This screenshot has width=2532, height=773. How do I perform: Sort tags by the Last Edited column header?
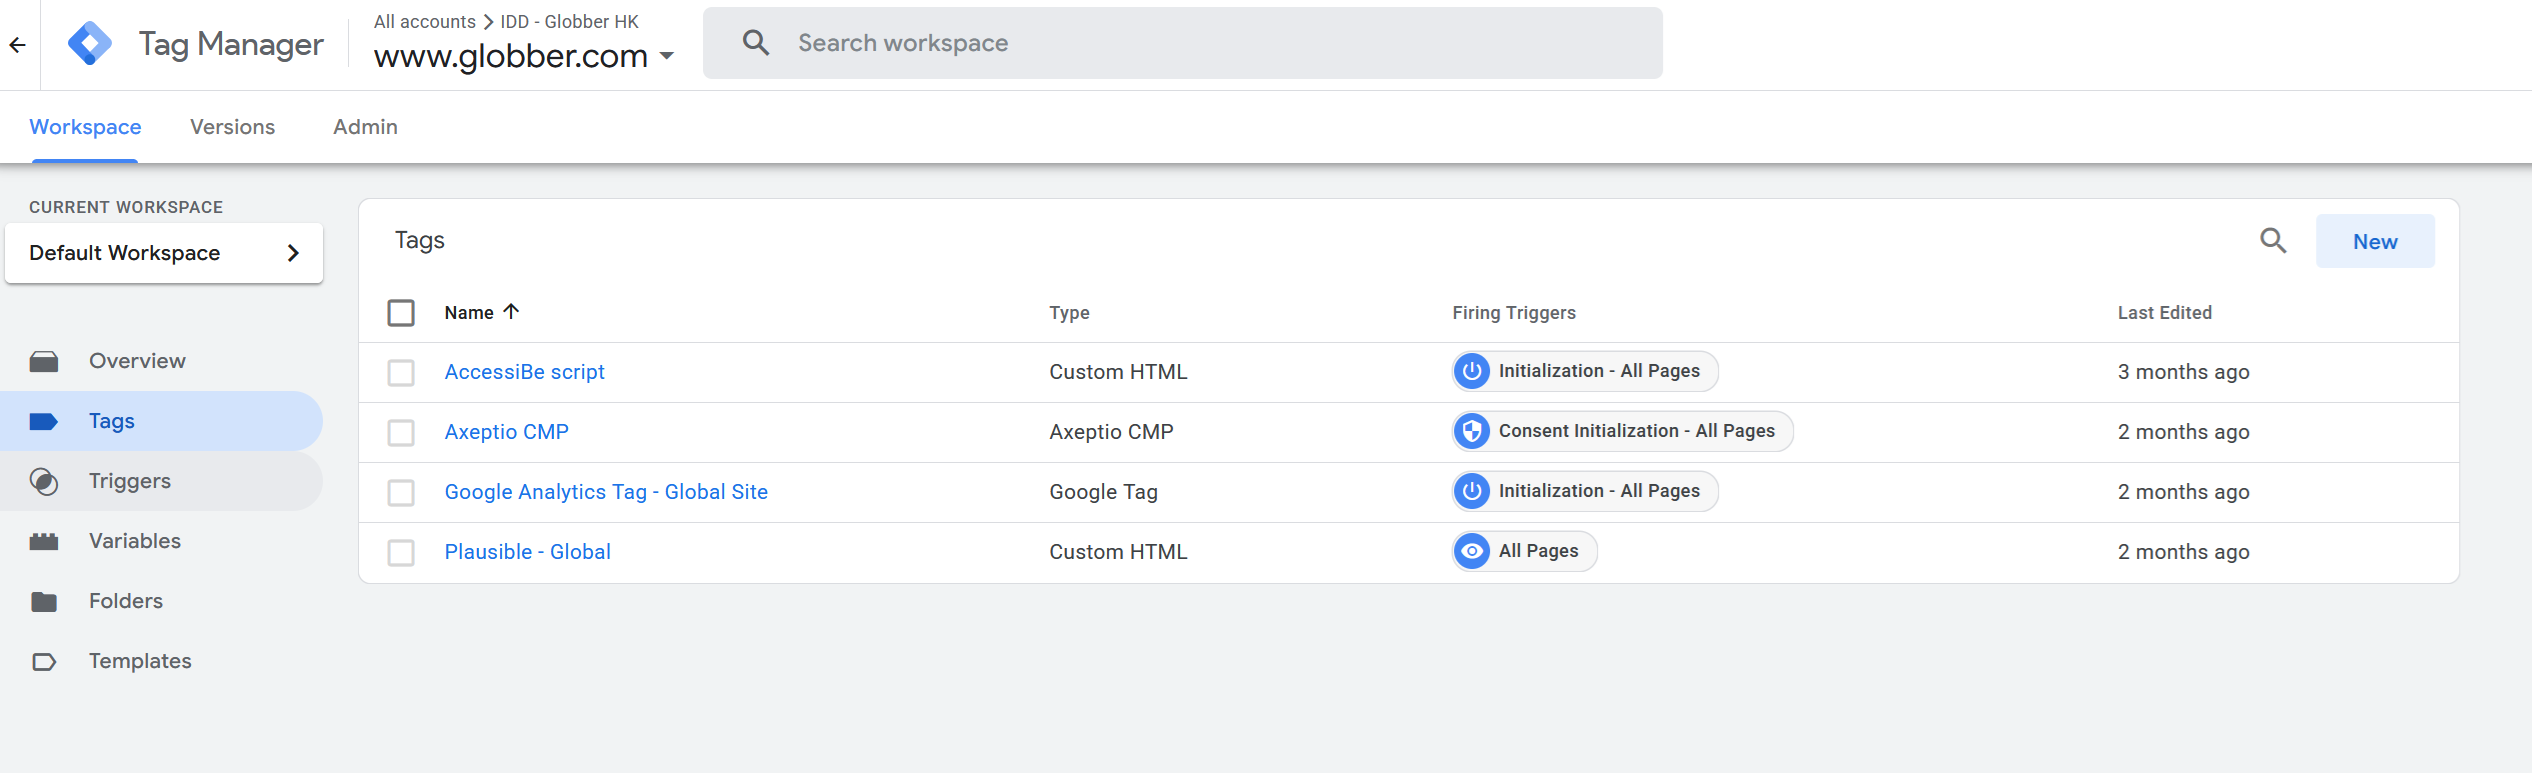pos(2164,313)
